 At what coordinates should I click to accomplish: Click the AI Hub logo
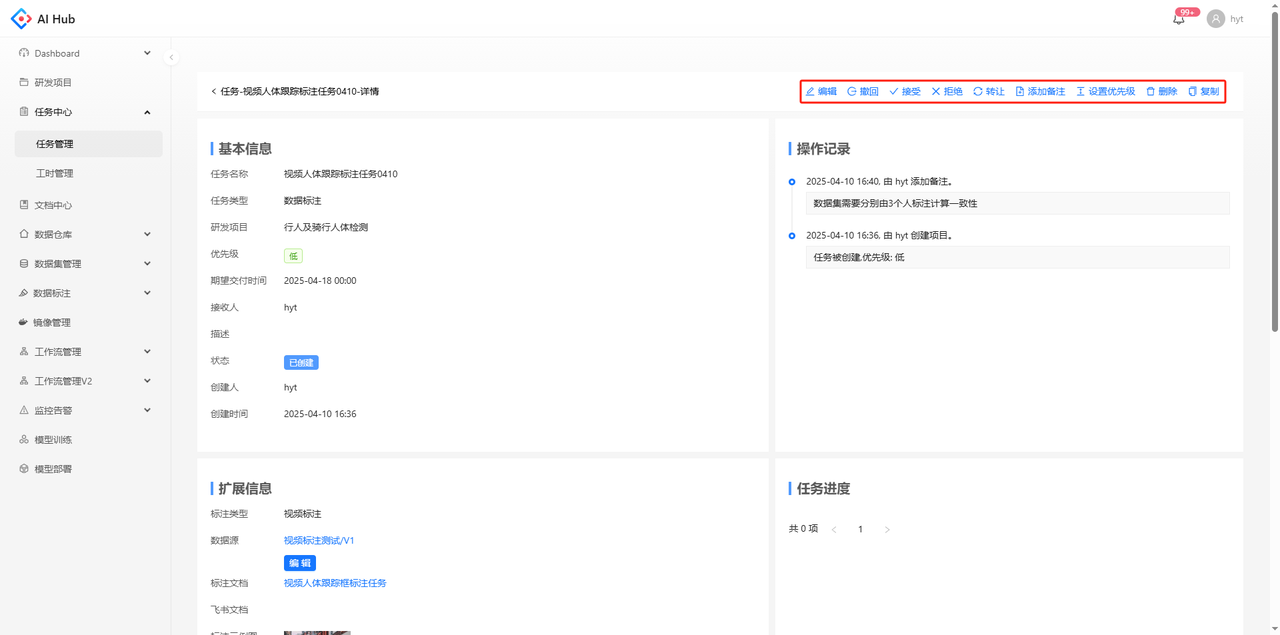42,19
